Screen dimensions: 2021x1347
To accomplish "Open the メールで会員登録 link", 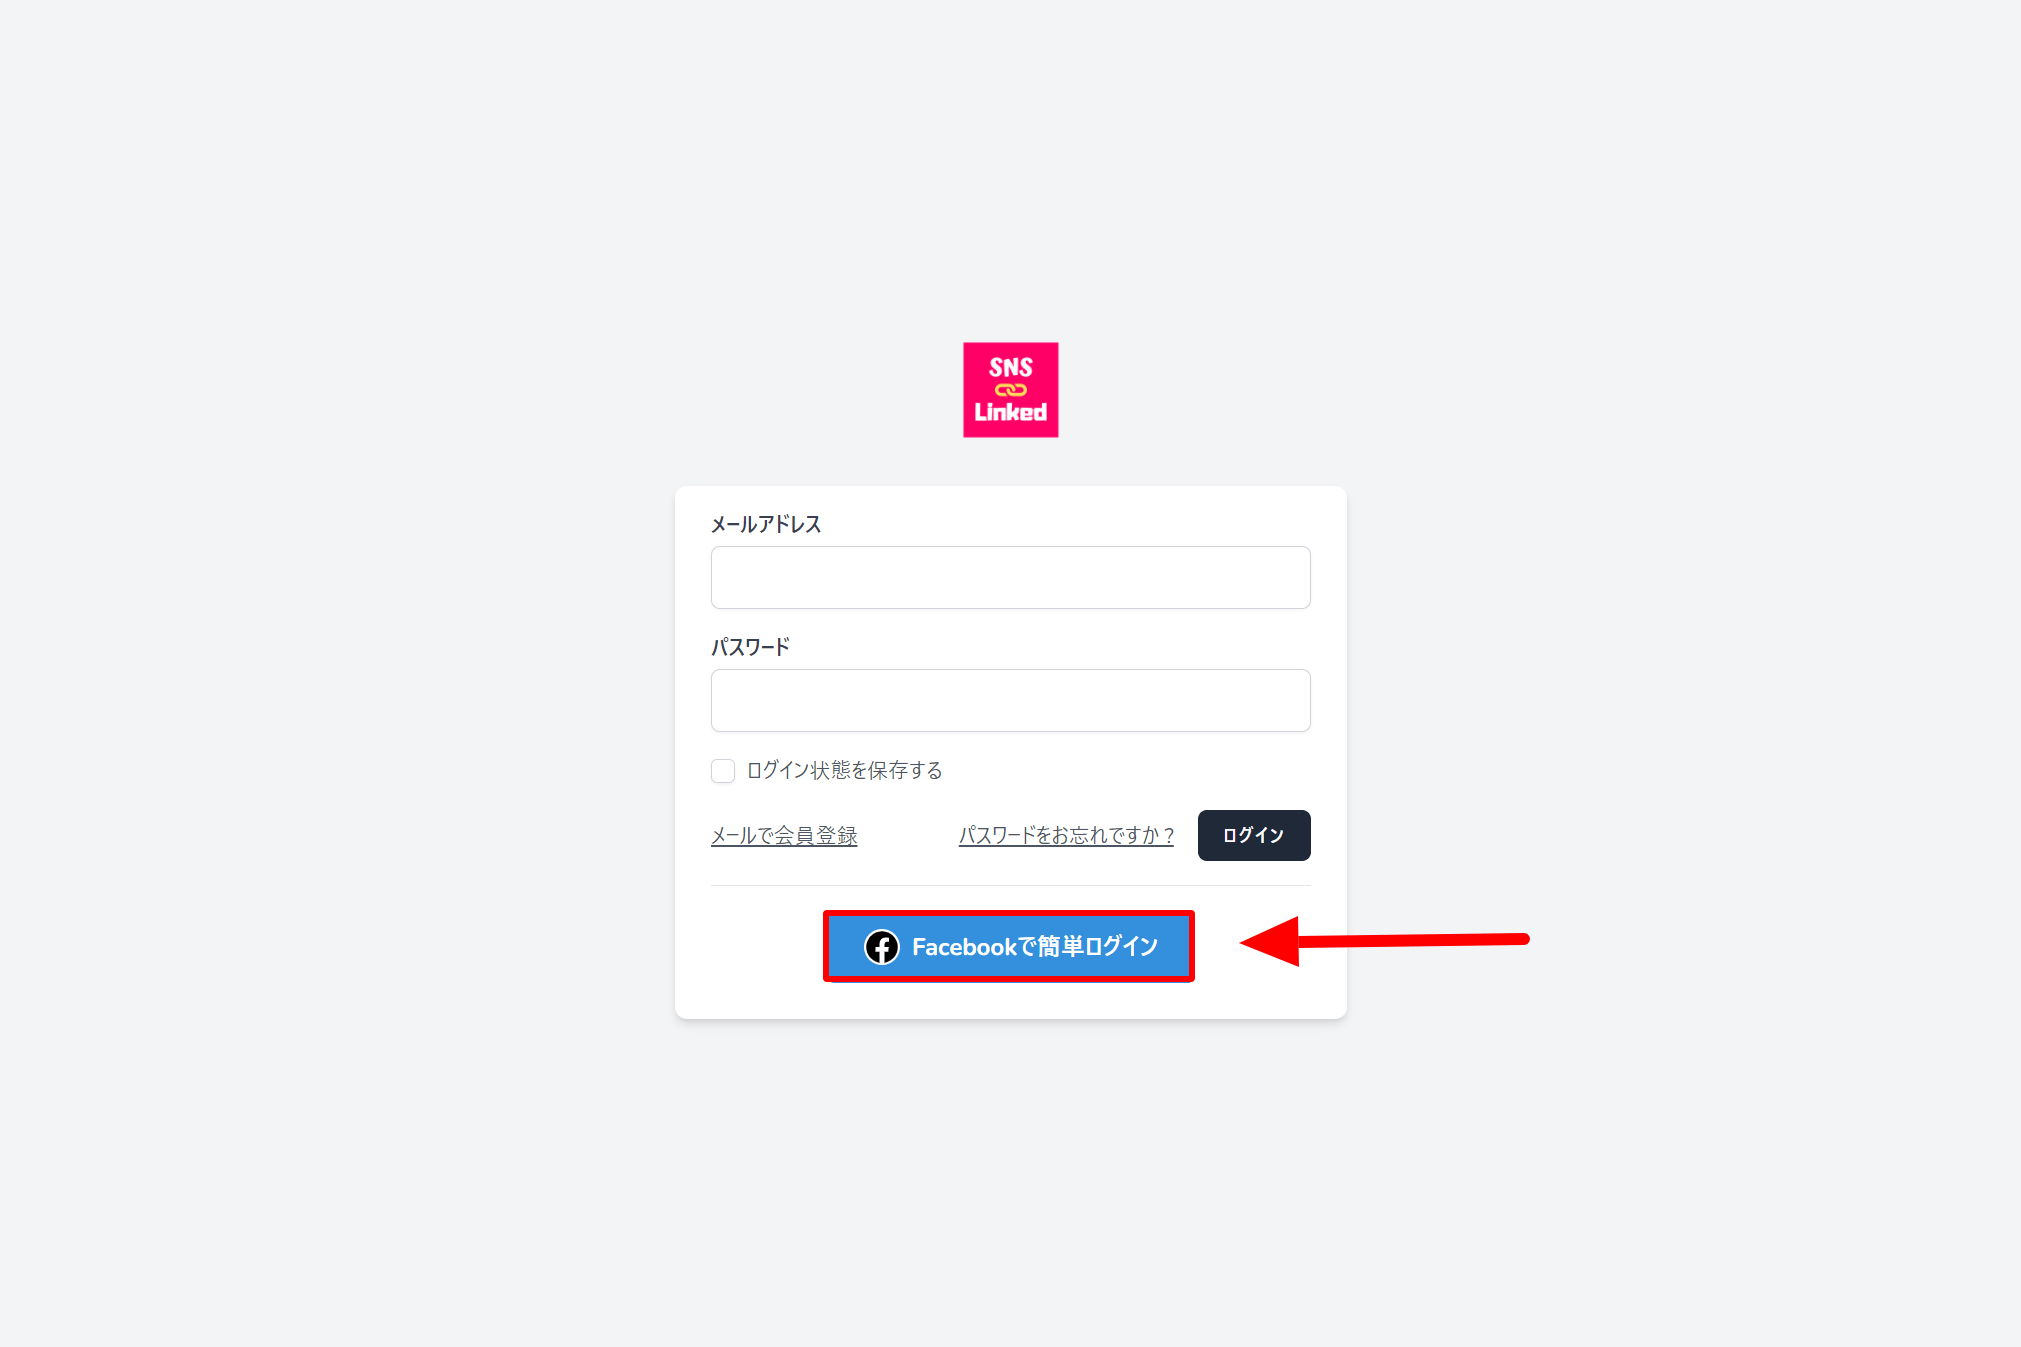I will (x=784, y=836).
